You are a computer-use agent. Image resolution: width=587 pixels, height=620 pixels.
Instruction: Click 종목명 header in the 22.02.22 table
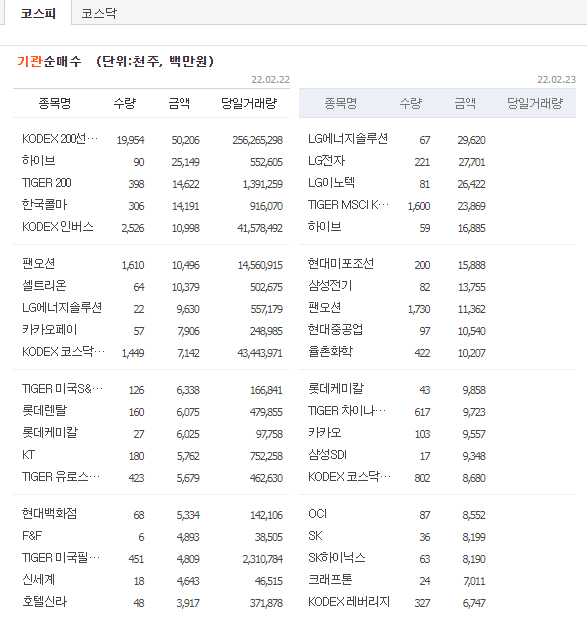[55, 103]
